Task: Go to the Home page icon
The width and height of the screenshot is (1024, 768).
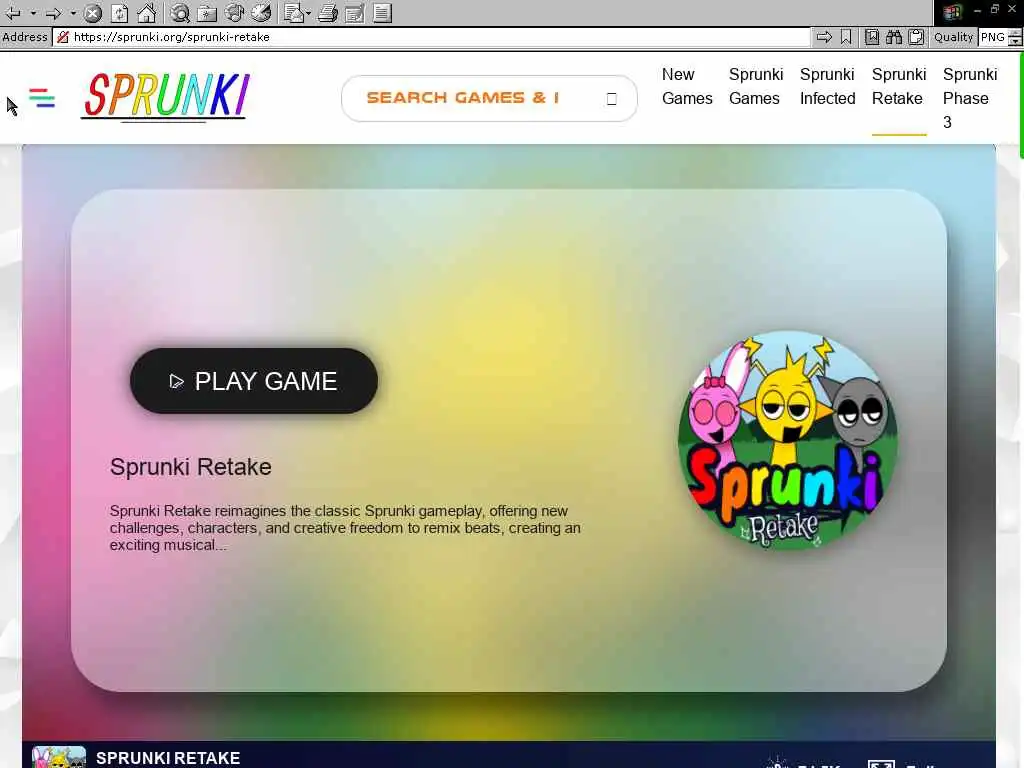Action: pyautogui.click(x=146, y=12)
